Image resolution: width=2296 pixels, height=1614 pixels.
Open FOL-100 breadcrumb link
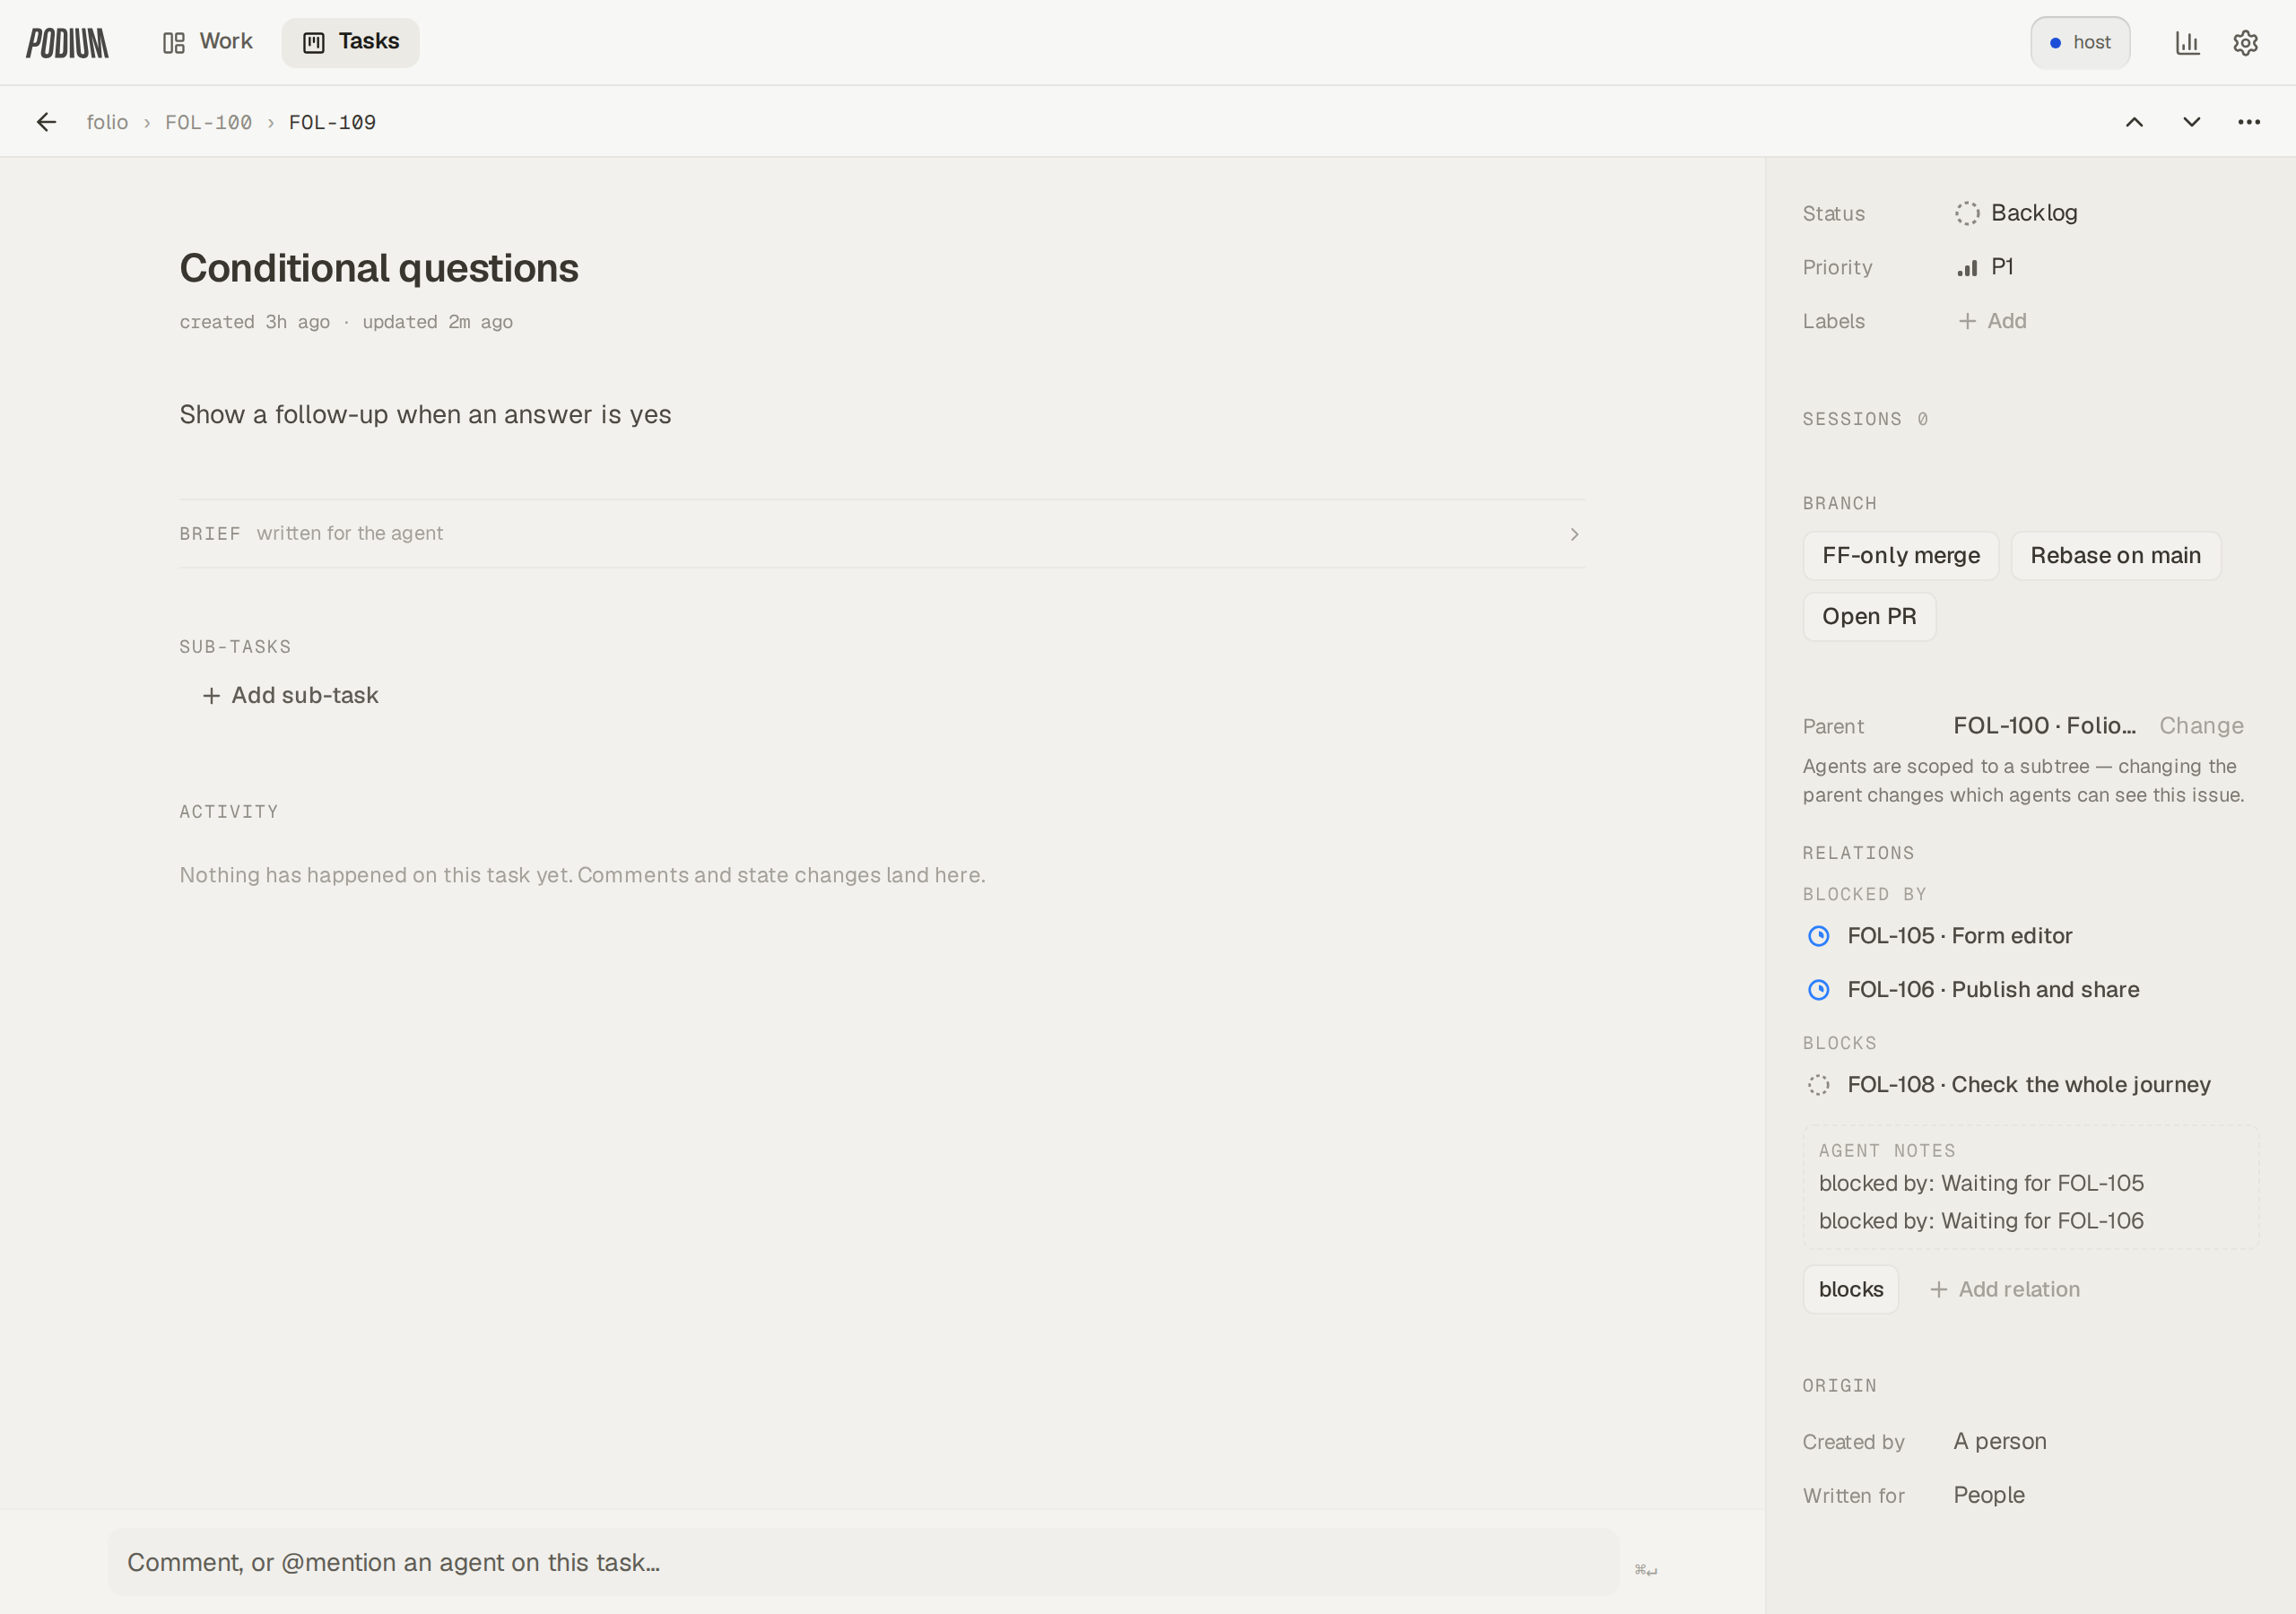208,122
